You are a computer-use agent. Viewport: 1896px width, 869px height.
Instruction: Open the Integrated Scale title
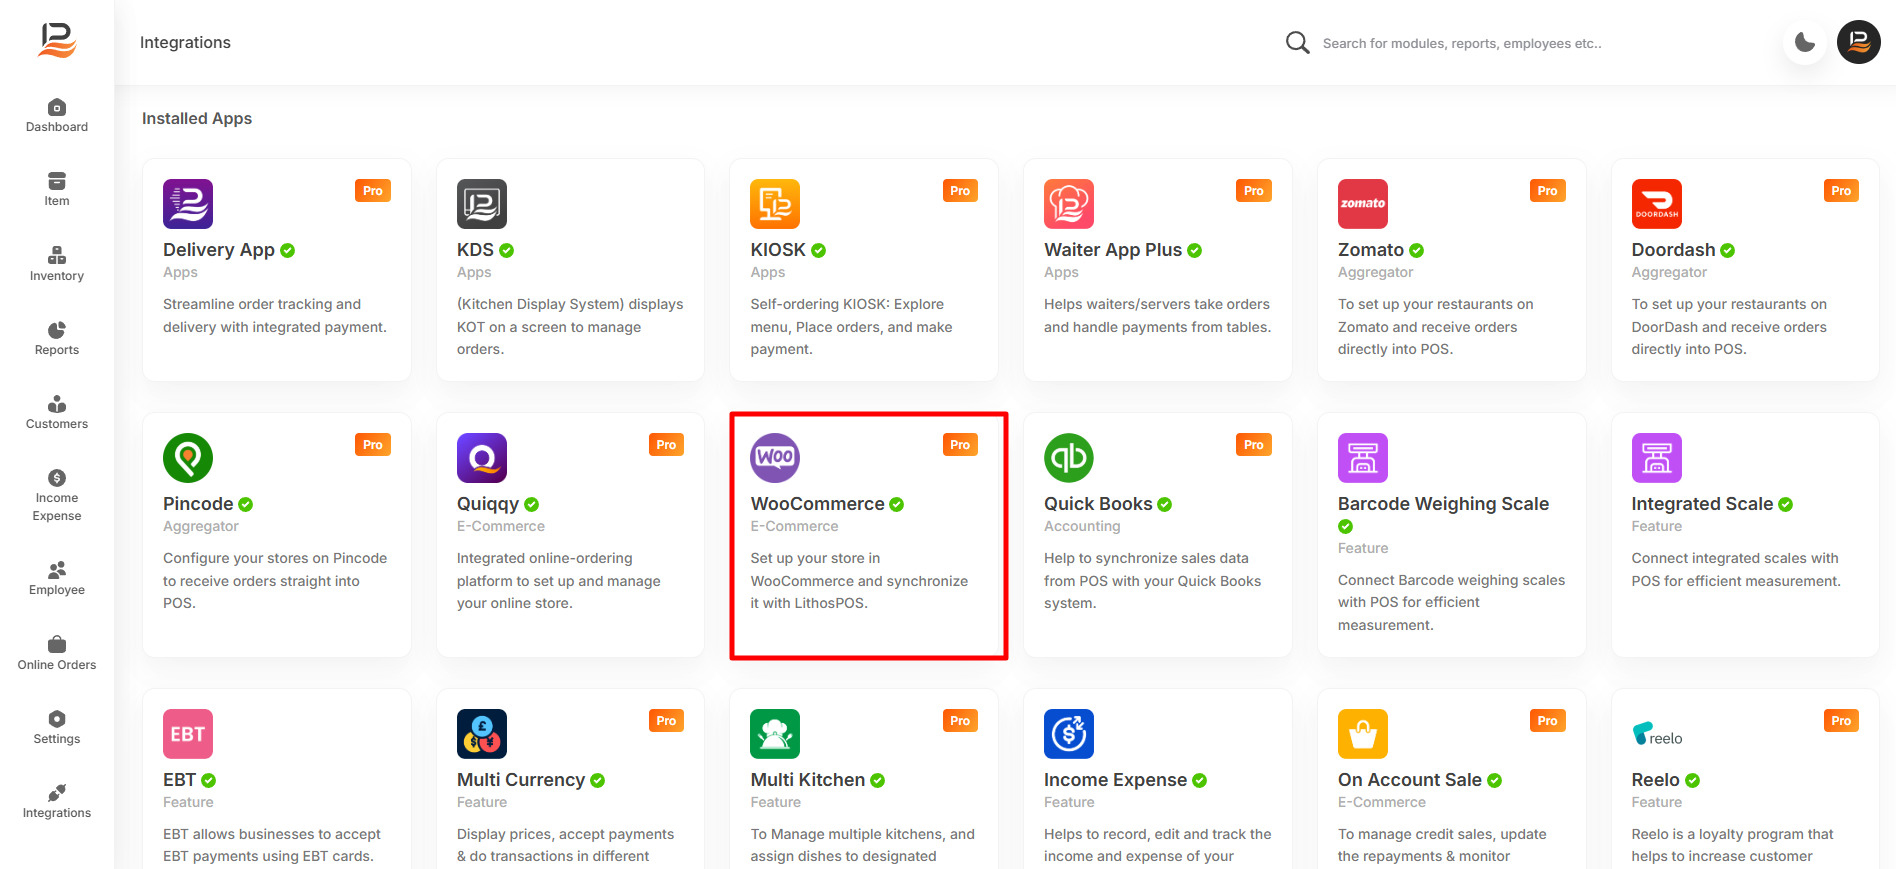tap(1702, 504)
